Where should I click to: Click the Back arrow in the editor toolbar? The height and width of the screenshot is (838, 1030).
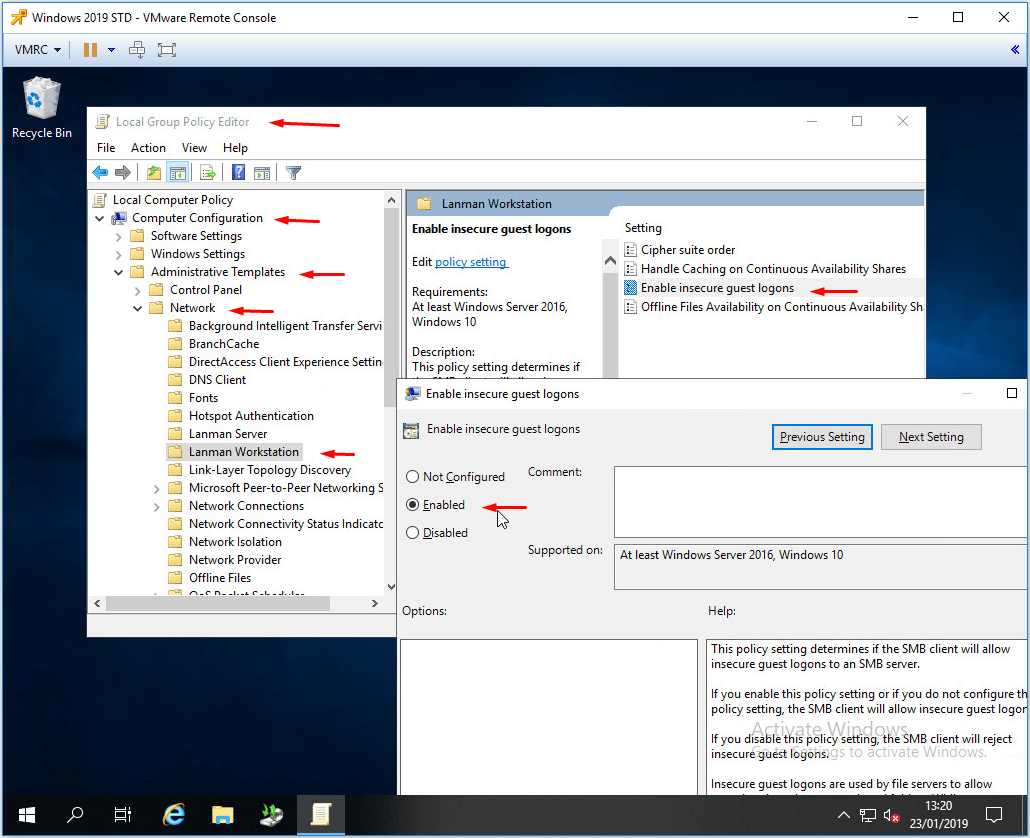(100, 173)
